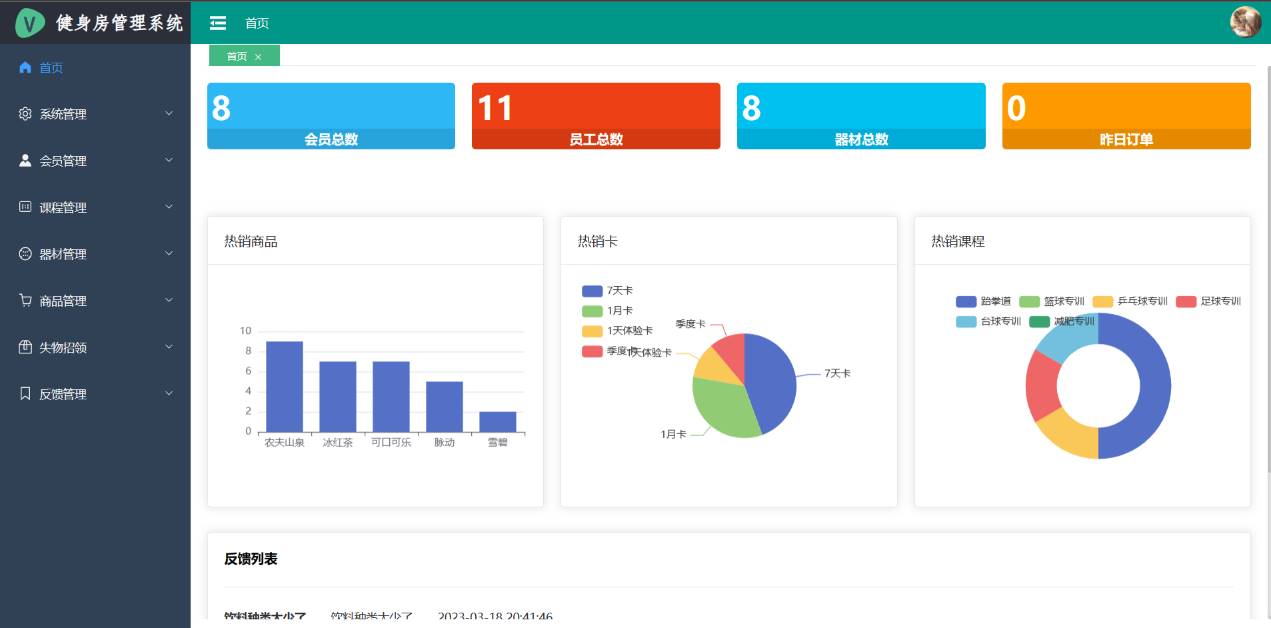Click the system management gear icon
Image resolution: width=1271 pixels, height=628 pixels.
26,114
